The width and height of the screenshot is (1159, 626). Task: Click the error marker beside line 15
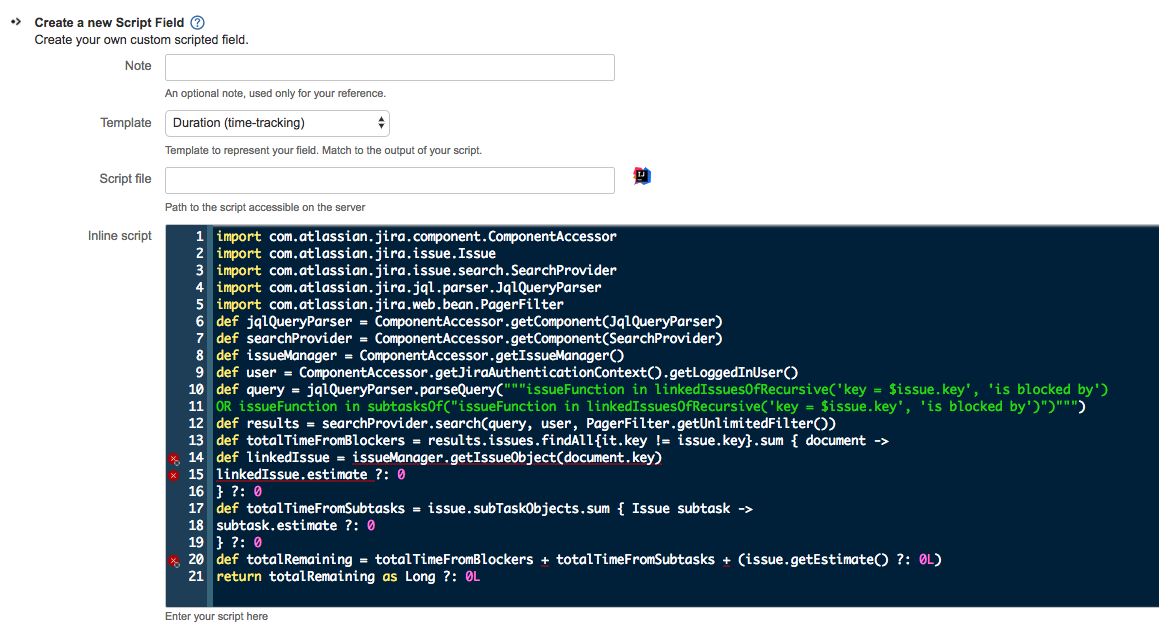[173, 474]
